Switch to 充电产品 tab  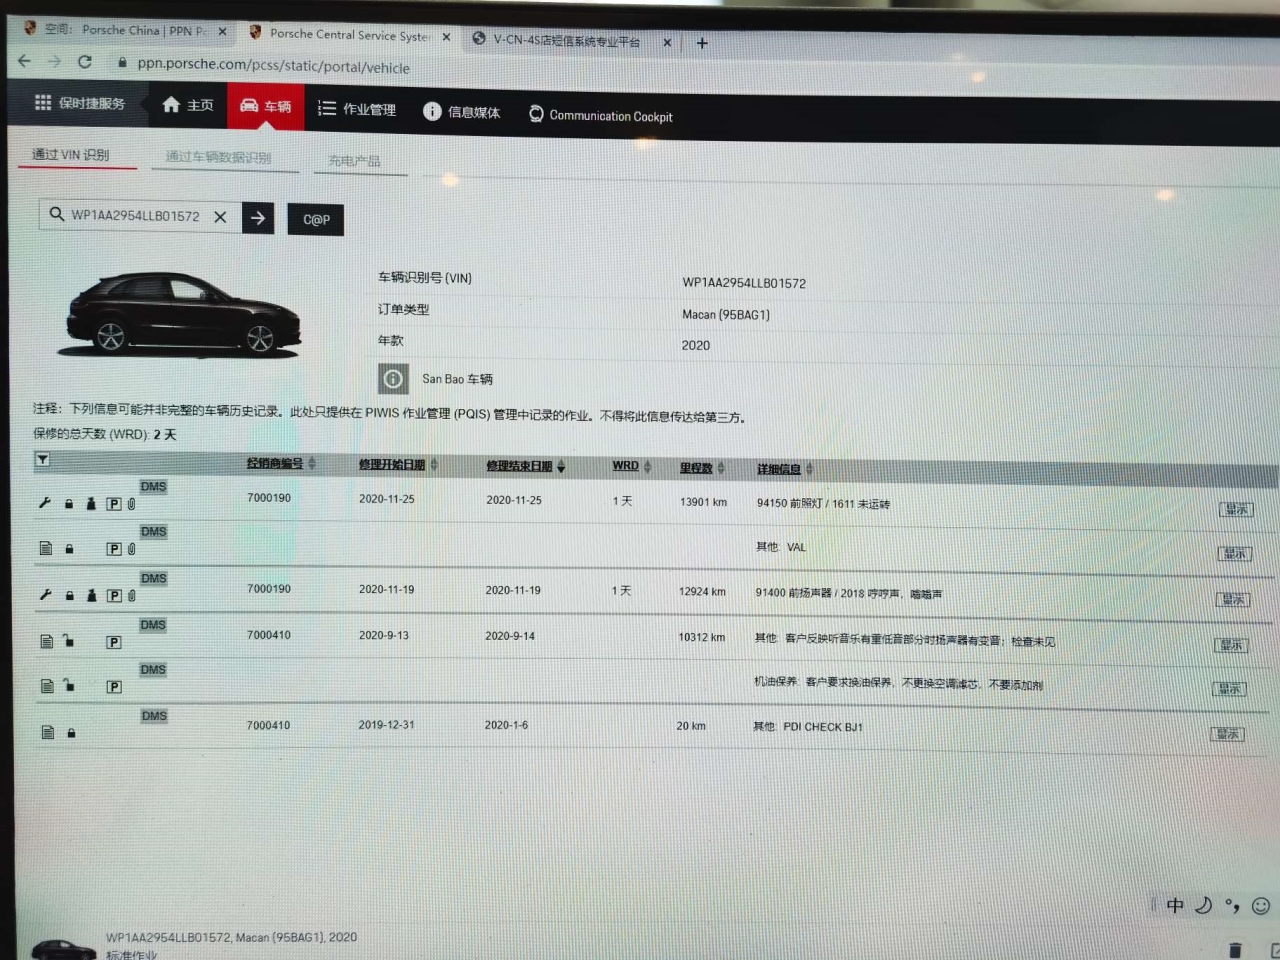[354, 161]
